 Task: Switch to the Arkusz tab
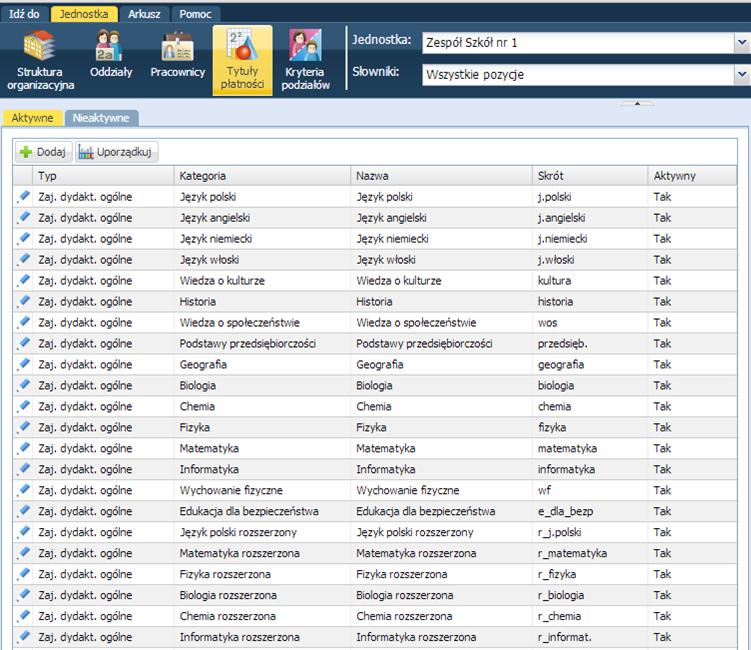(x=144, y=14)
